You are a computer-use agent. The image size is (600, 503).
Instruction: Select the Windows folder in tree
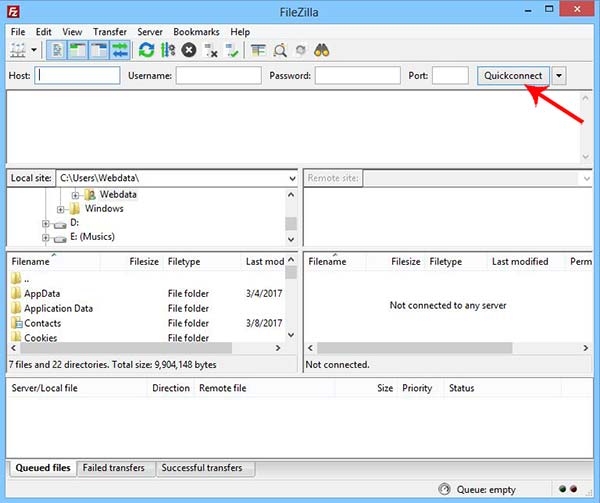104,208
